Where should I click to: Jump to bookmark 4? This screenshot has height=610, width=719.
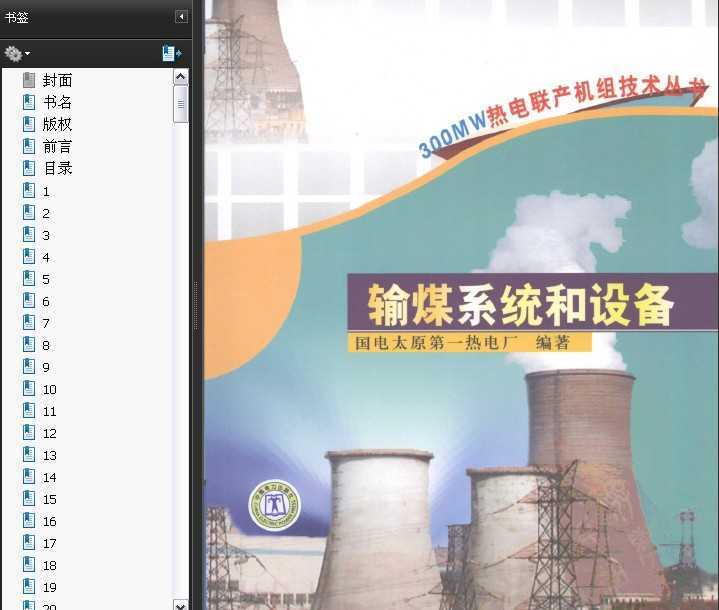click(46, 257)
